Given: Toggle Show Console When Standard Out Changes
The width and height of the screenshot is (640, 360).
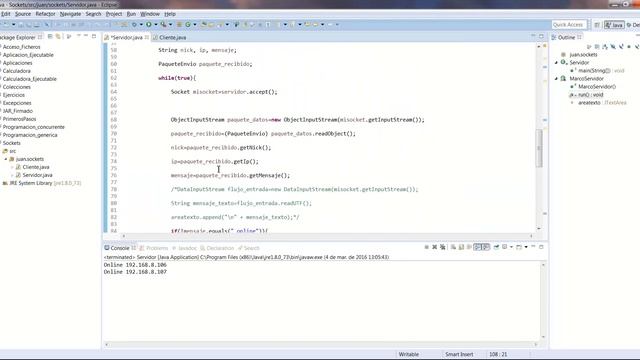Looking at the screenshot, I should (478, 247).
